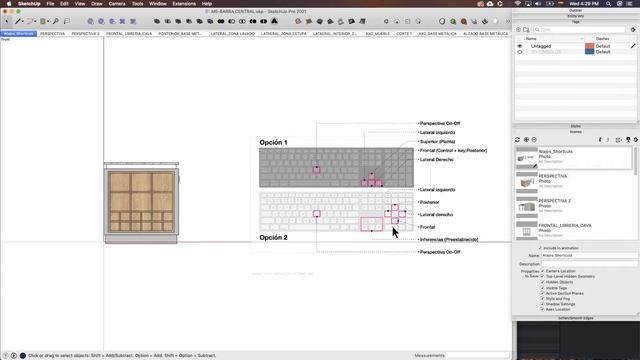Screen dimensions: 640x360
Task: Collapse the Tags panel header
Action: point(576,22)
